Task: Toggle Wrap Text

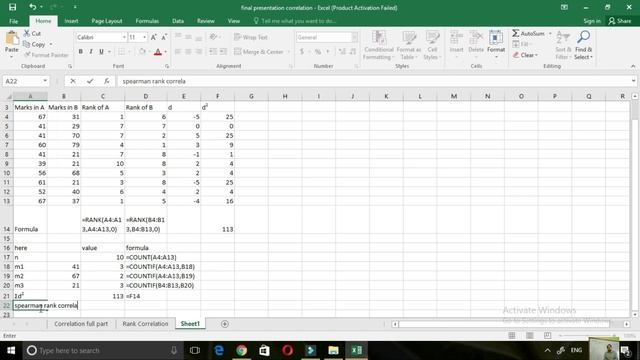Action: (x=251, y=37)
